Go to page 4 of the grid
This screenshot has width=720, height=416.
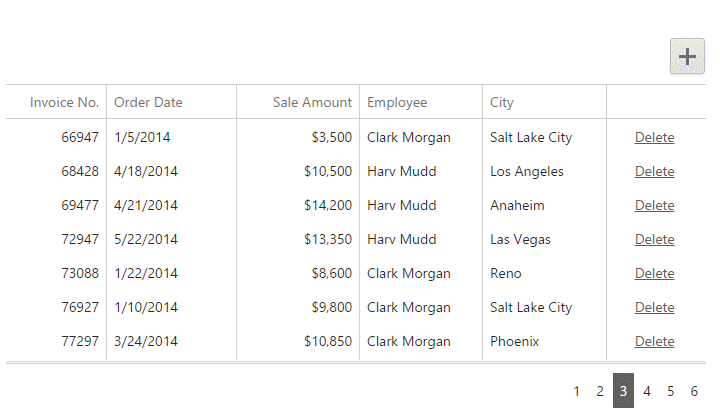tap(647, 391)
